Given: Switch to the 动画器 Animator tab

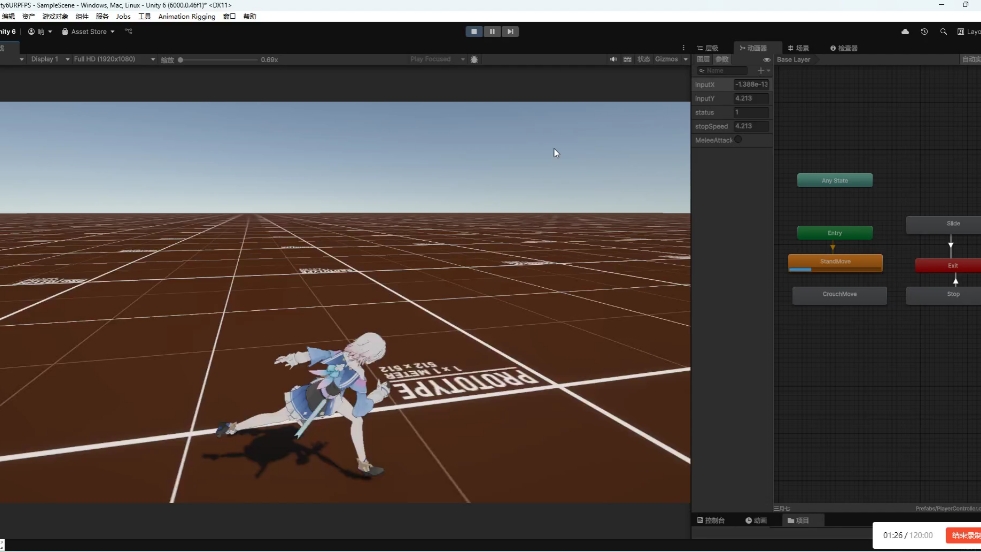Looking at the screenshot, I should [x=753, y=48].
